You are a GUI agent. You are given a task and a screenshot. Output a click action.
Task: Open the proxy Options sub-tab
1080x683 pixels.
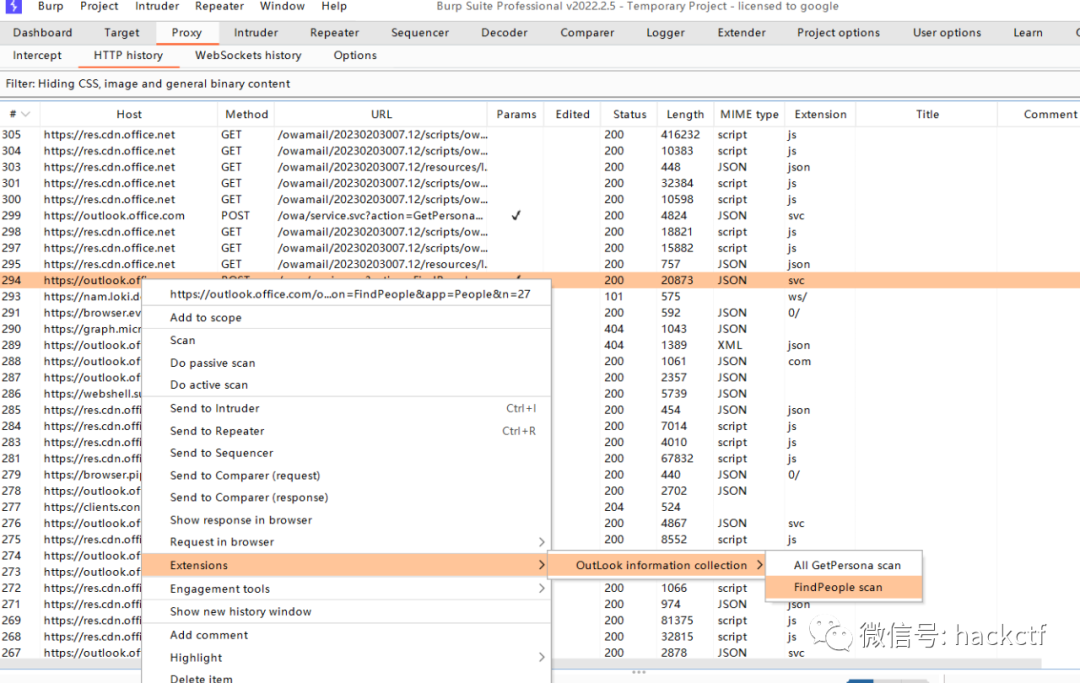click(355, 55)
